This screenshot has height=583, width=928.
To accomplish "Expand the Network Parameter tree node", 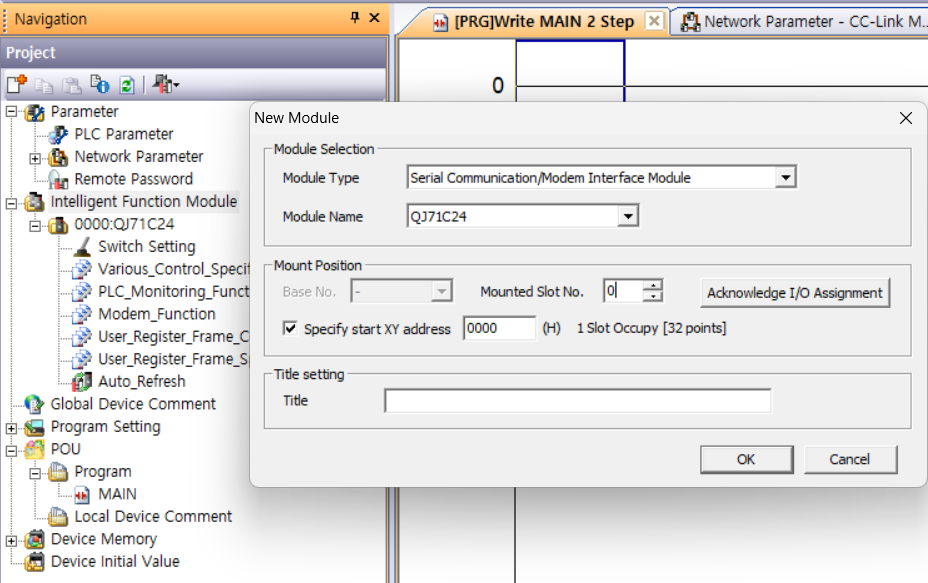I will click(x=35, y=157).
